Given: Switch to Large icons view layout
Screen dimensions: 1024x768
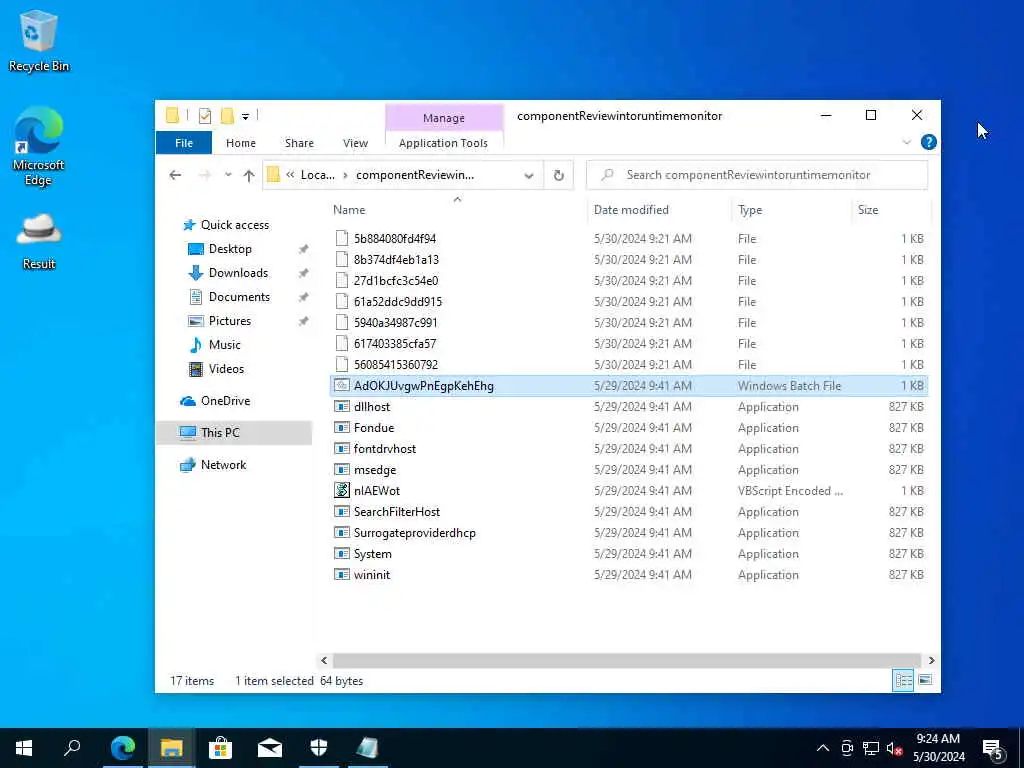Looking at the screenshot, I should click(x=925, y=681).
